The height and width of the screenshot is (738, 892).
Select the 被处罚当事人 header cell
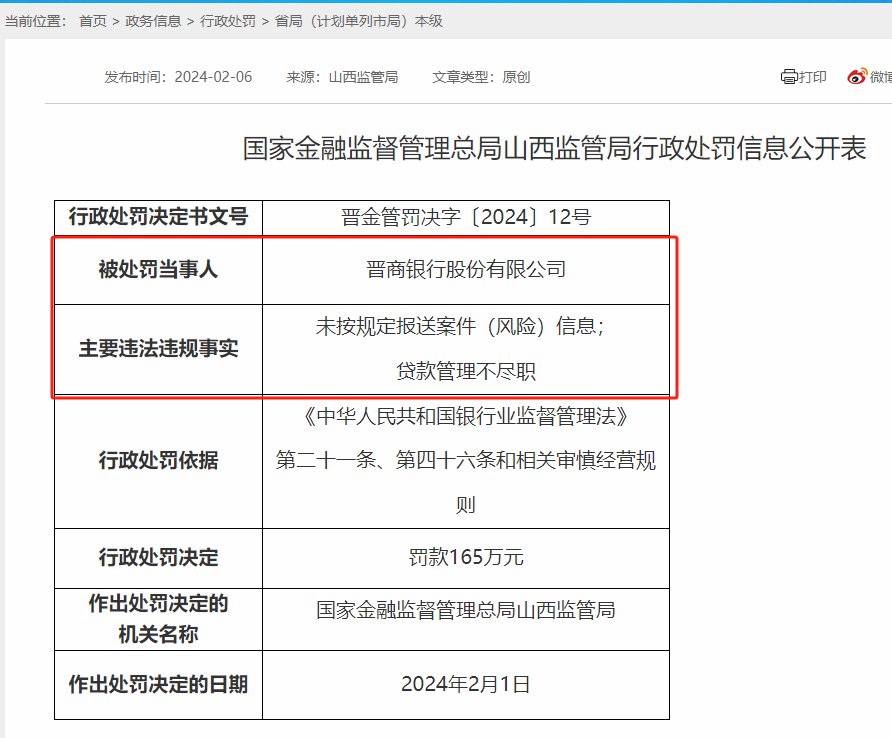[158, 270]
